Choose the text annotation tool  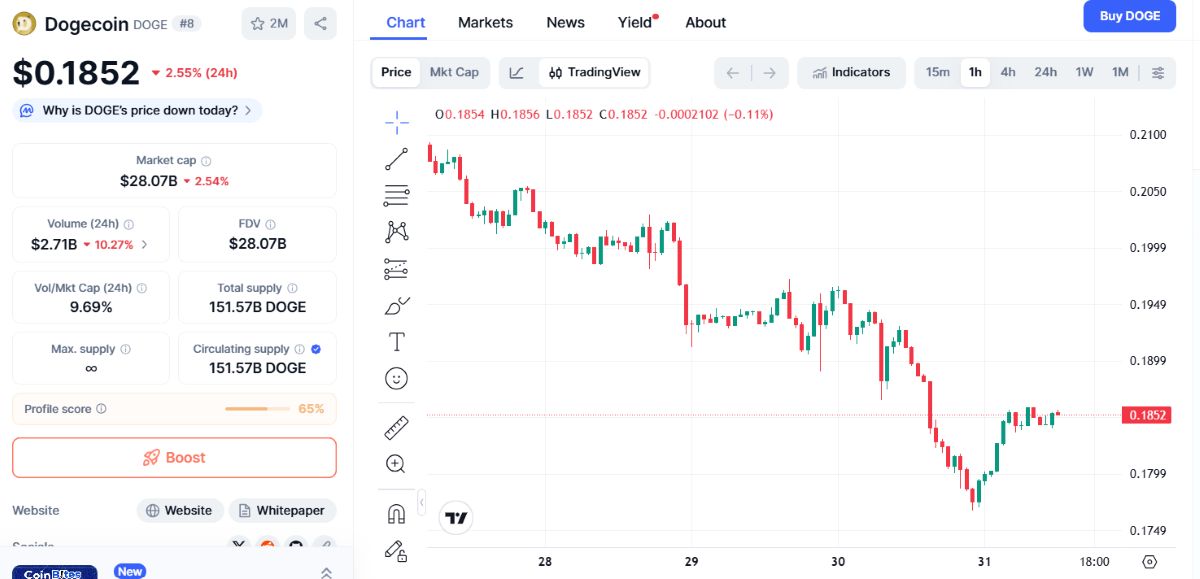coord(397,342)
